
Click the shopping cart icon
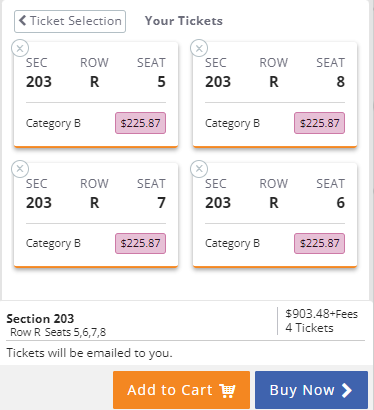(x=227, y=390)
